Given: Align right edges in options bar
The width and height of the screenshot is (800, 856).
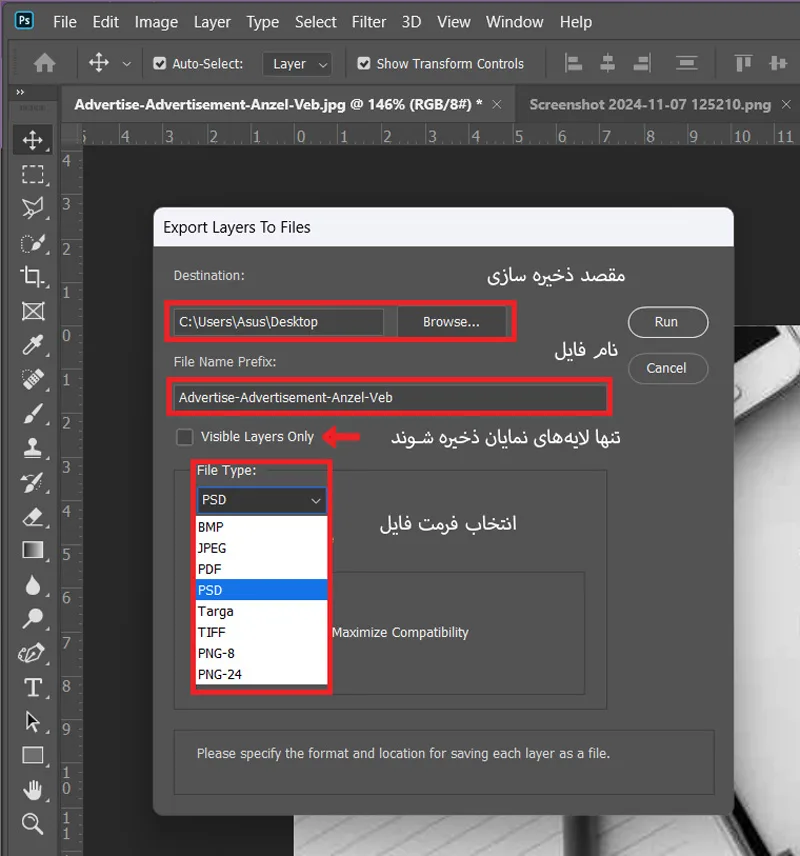Looking at the screenshot, I should click(x=642, y=63).
